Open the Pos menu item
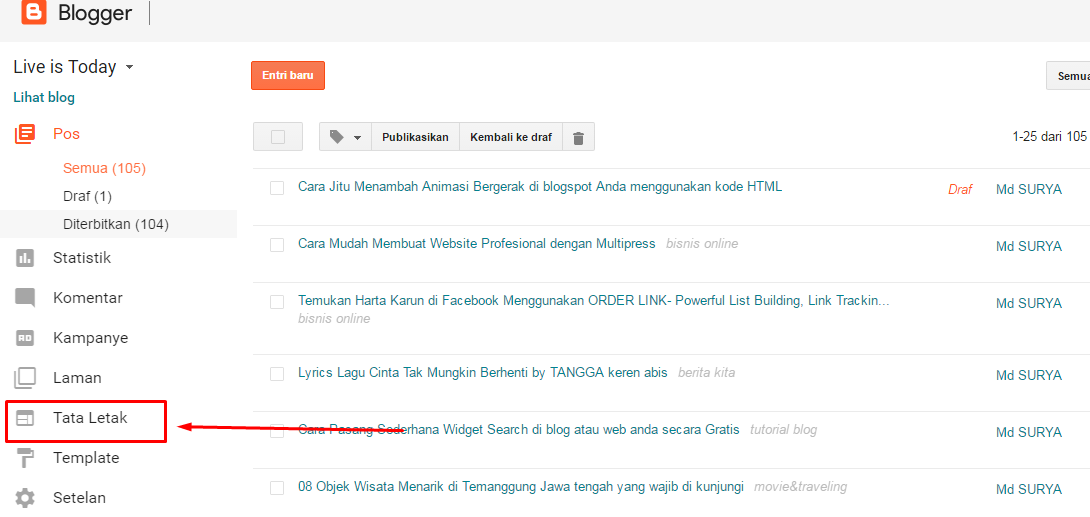Viewport: 1090px width, 517px height. [x=66, y=134]
